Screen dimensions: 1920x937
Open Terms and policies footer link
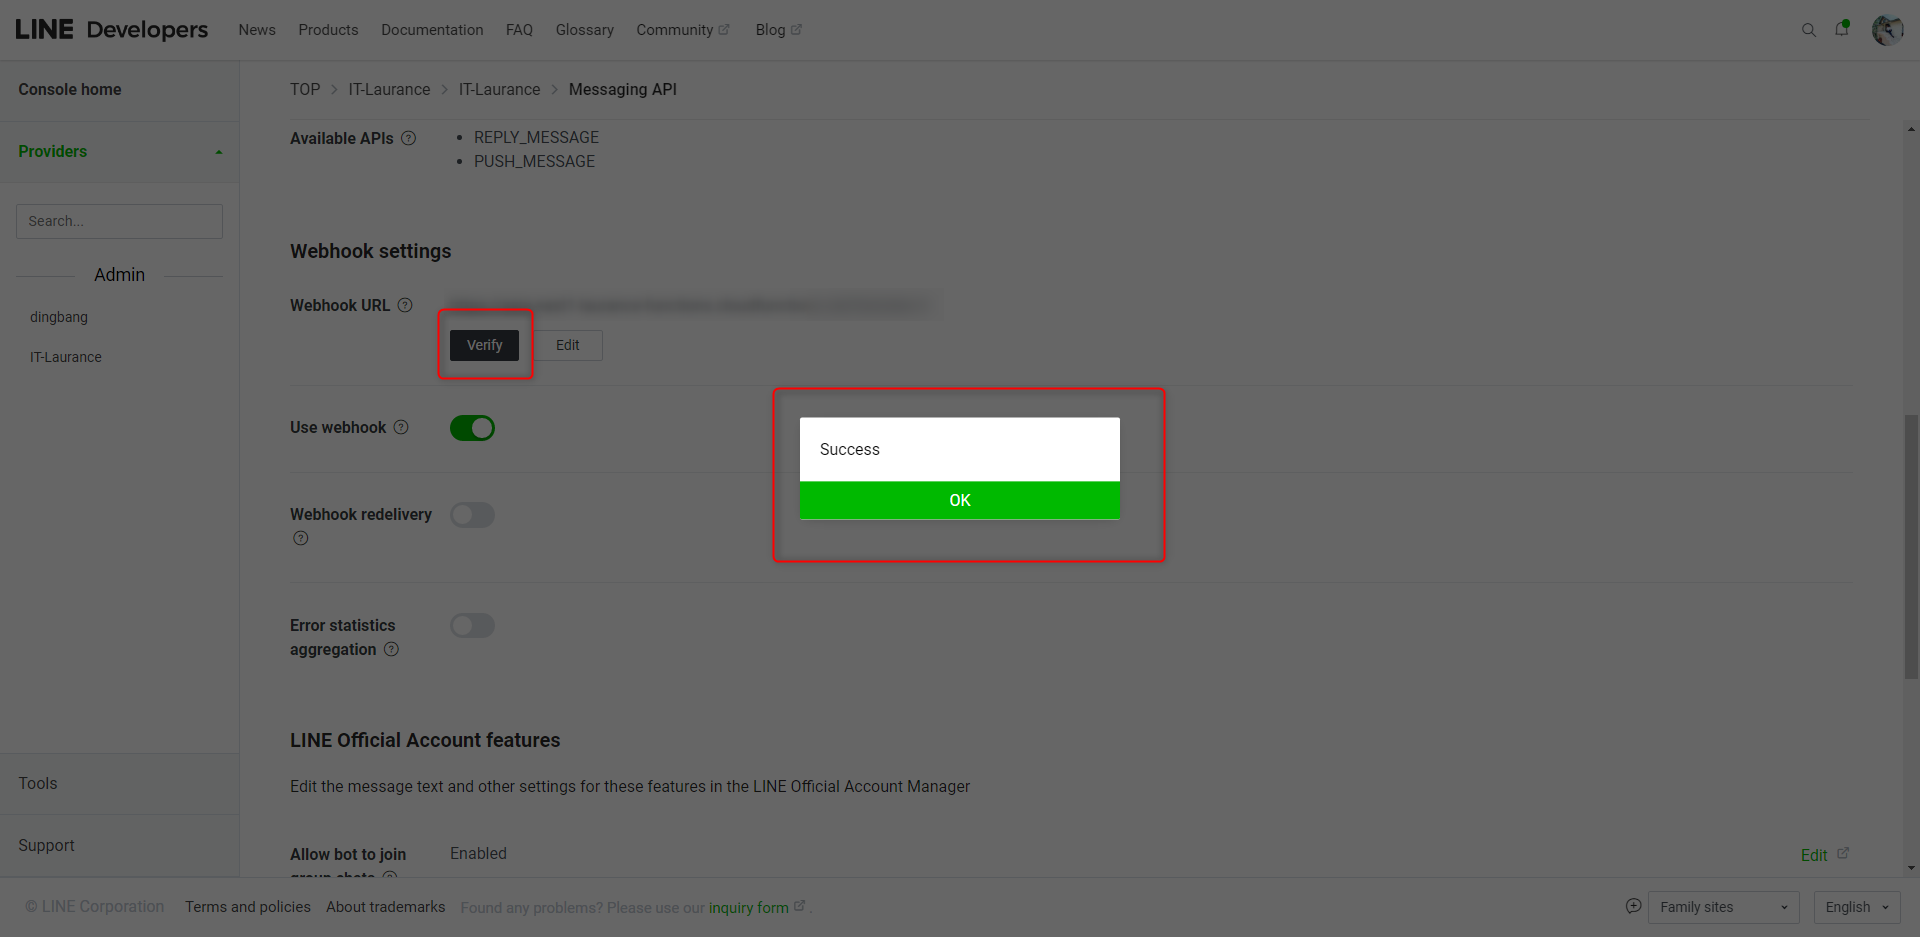pyautogui.click(x=248, y=907)
